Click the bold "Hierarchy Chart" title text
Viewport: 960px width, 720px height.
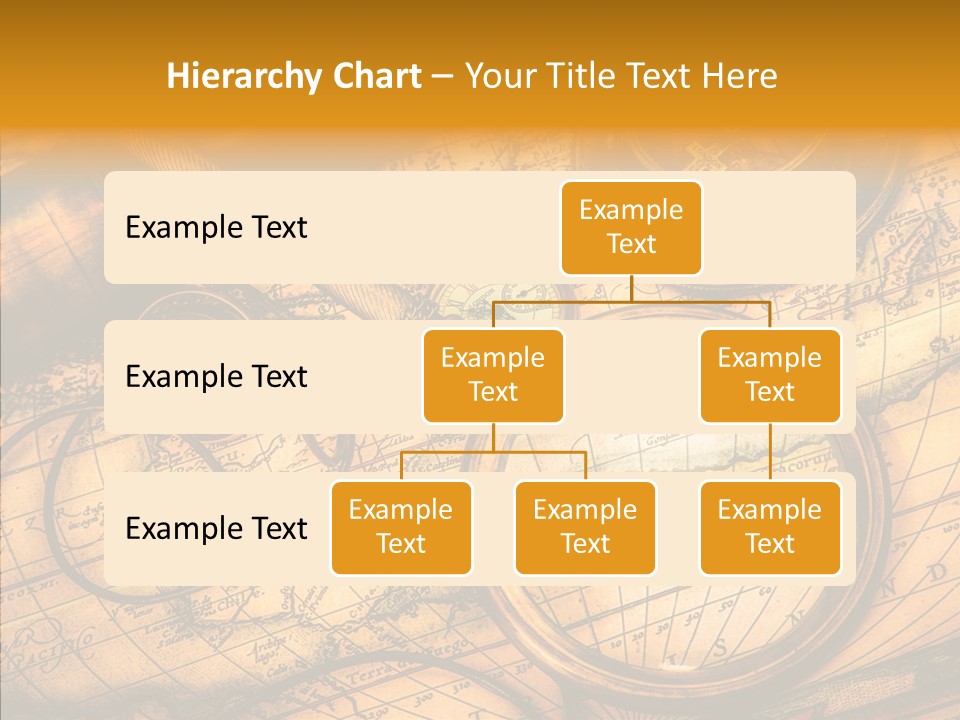tap(294, 76)
